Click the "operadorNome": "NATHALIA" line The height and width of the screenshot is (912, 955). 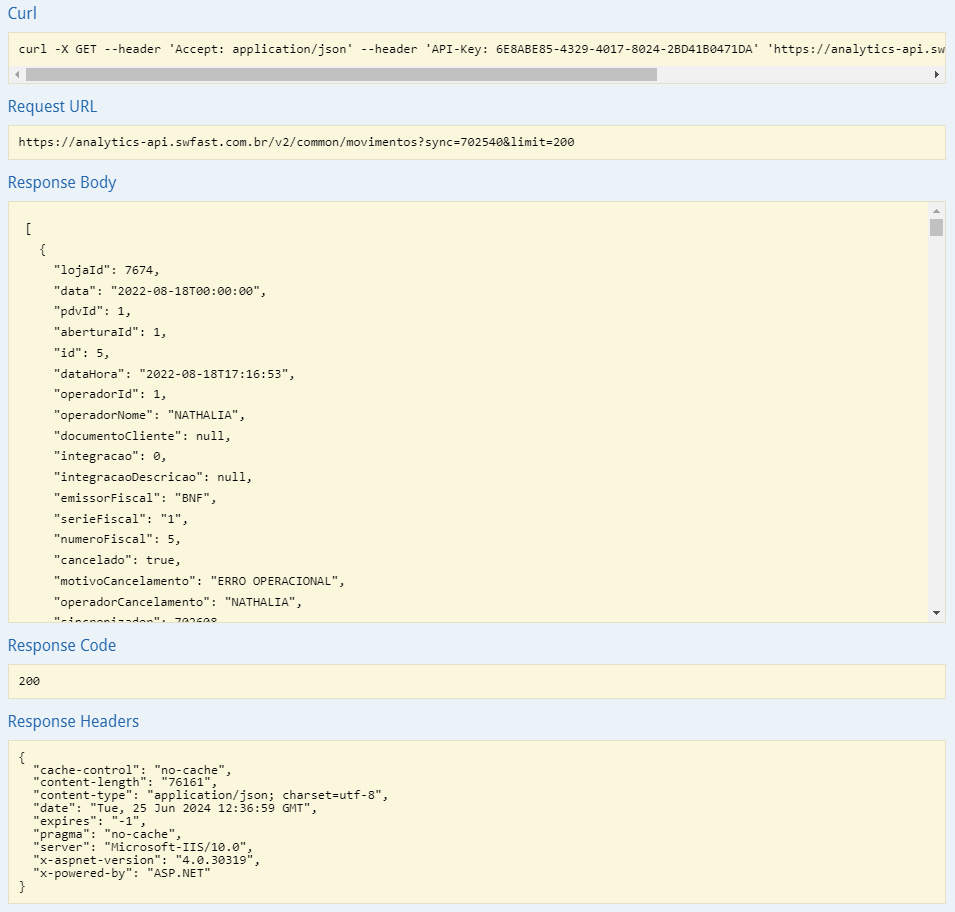pyautogui.click(x=149, y=414)
